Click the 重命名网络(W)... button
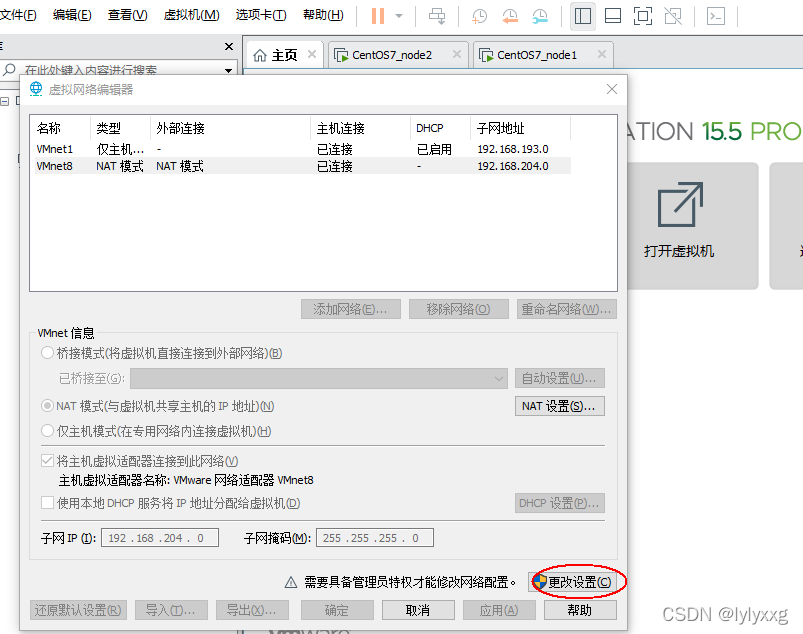The image size is (803, 634). (566, 309)
